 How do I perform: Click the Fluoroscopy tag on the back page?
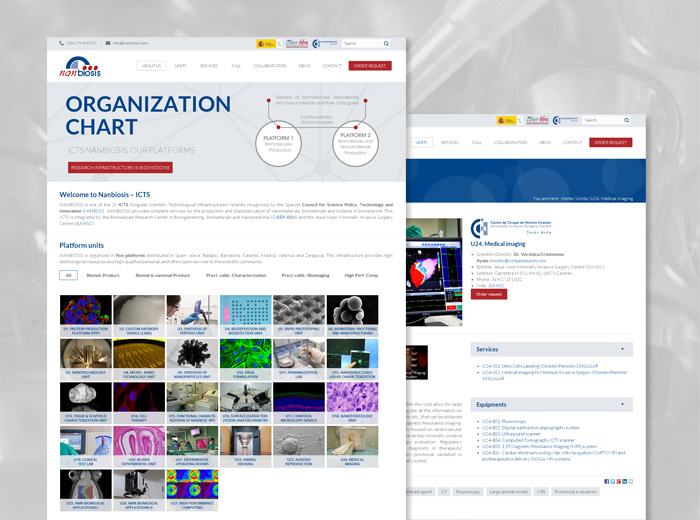pos(468,492)
